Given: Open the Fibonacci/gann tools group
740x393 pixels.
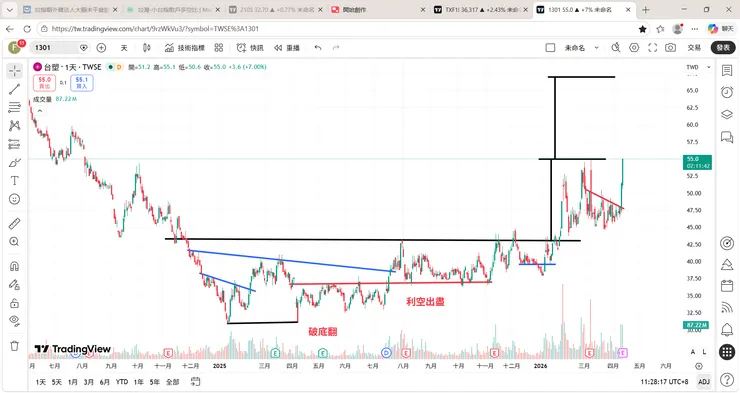Looking at the screenshot, I should point(15,107).
